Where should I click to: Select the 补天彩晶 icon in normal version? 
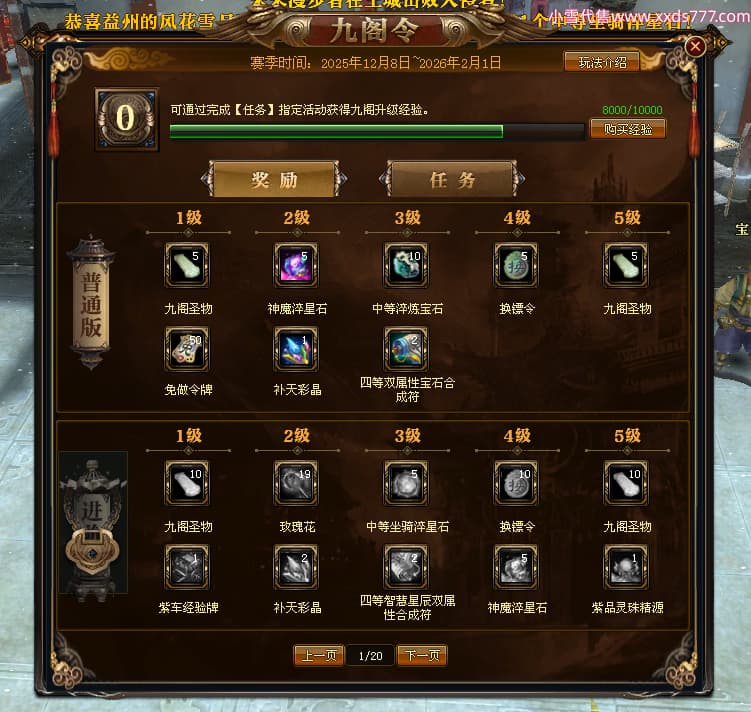pyautogui.click(x=296, y=349)
